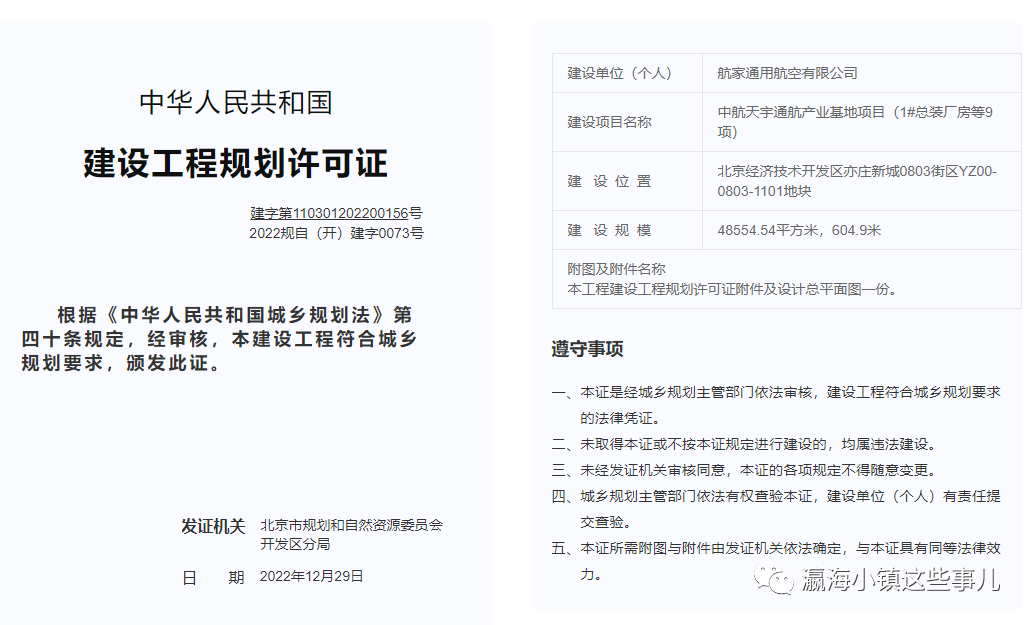Click the label 发证机关
1034x625 pixels.
213,526
